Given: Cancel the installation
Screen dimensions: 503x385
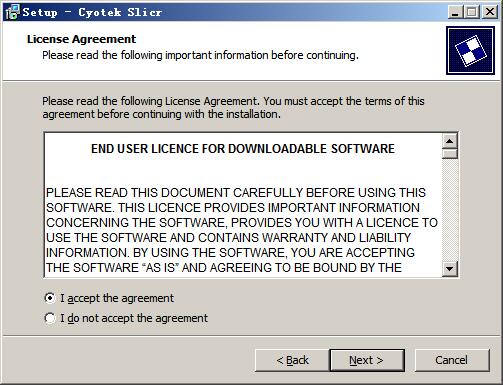Looking at the screenshot, I should [452, 360].
